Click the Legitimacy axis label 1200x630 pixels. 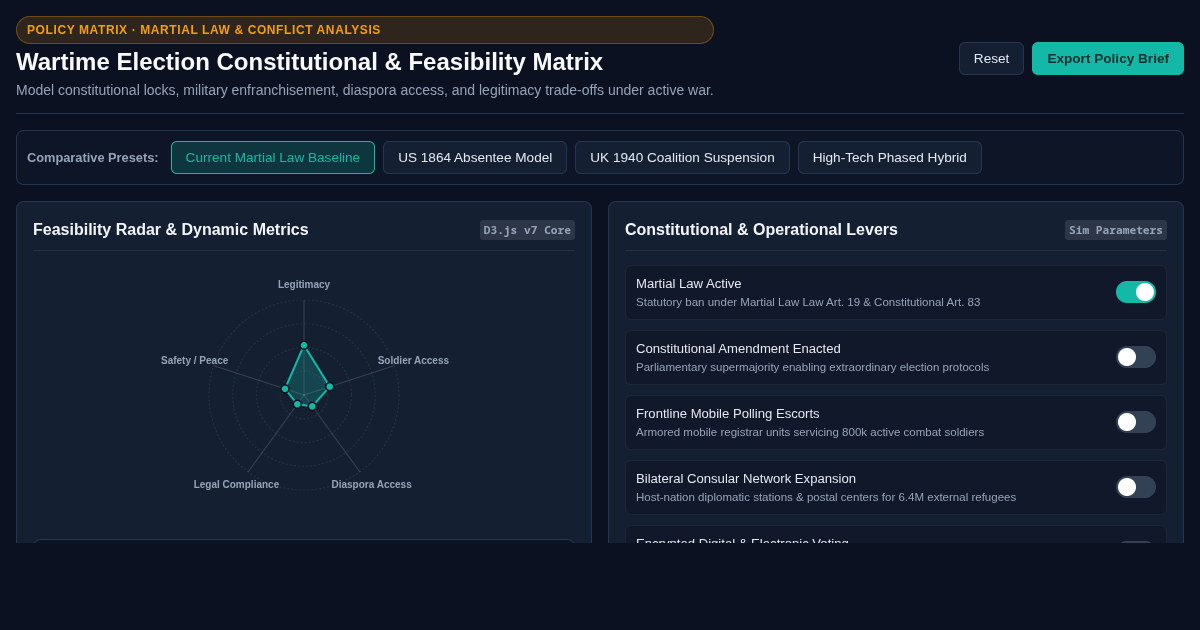click(x=304, y=285)
